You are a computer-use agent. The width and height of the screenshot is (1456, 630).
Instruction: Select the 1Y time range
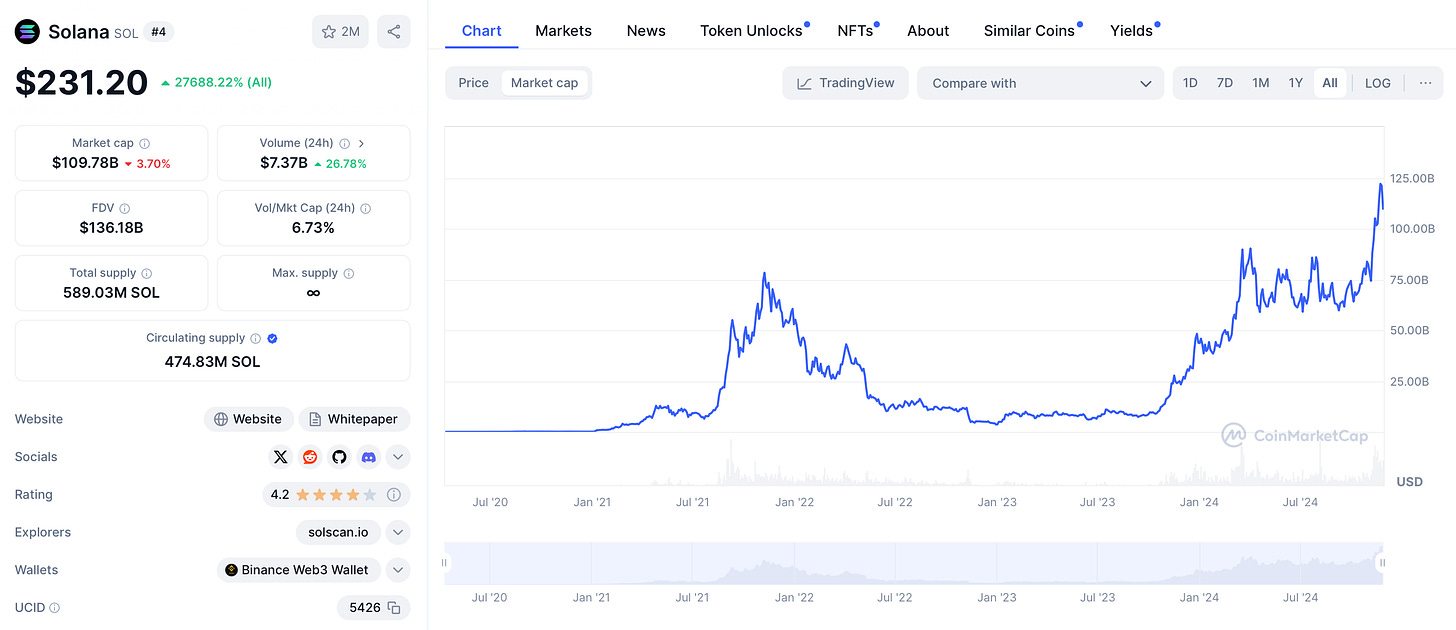click(x=1295, y=83)
